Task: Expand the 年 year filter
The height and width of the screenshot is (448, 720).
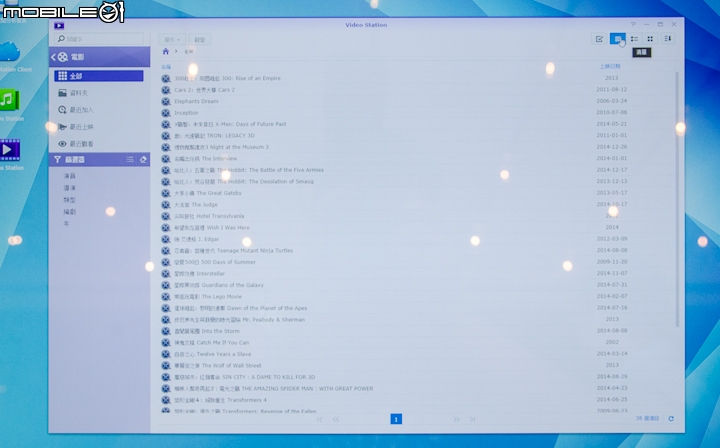Action: coord(67,224)
